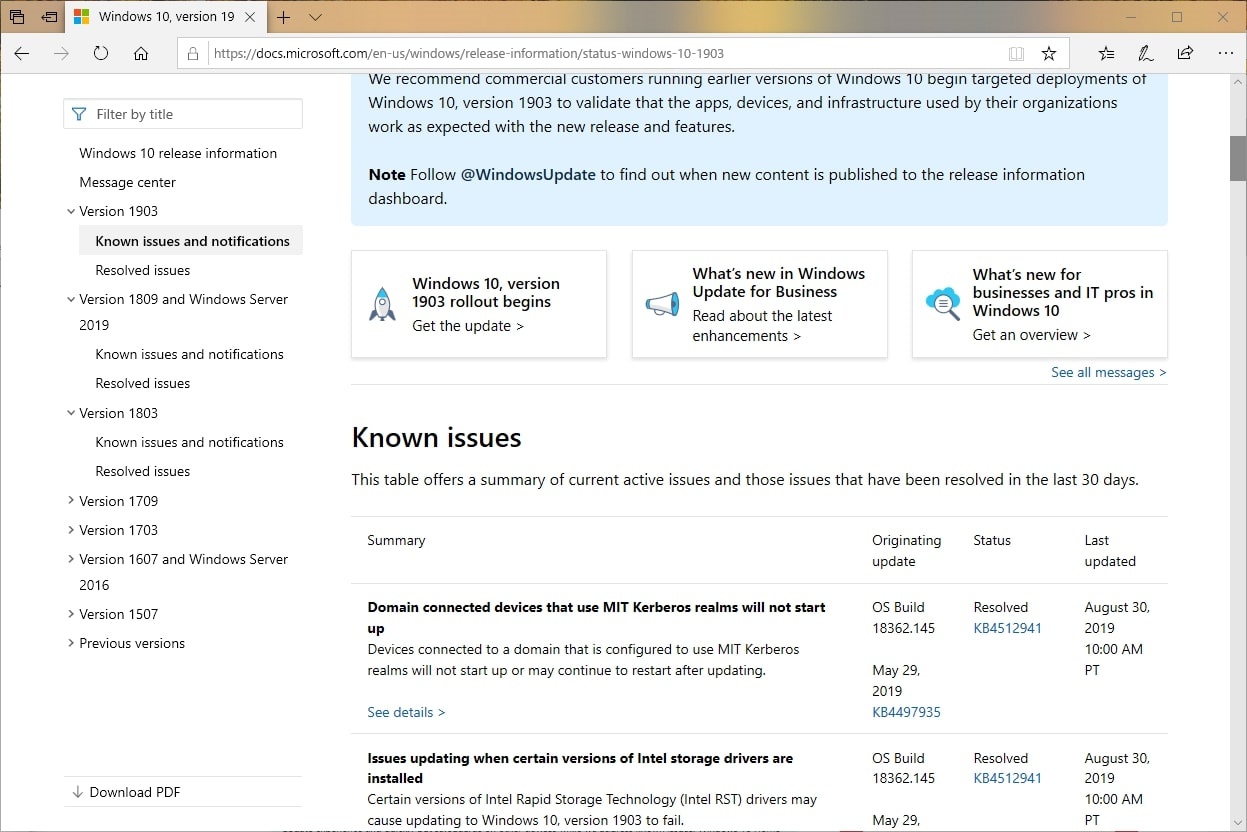Click the Originating update column header

coord(906,550)
